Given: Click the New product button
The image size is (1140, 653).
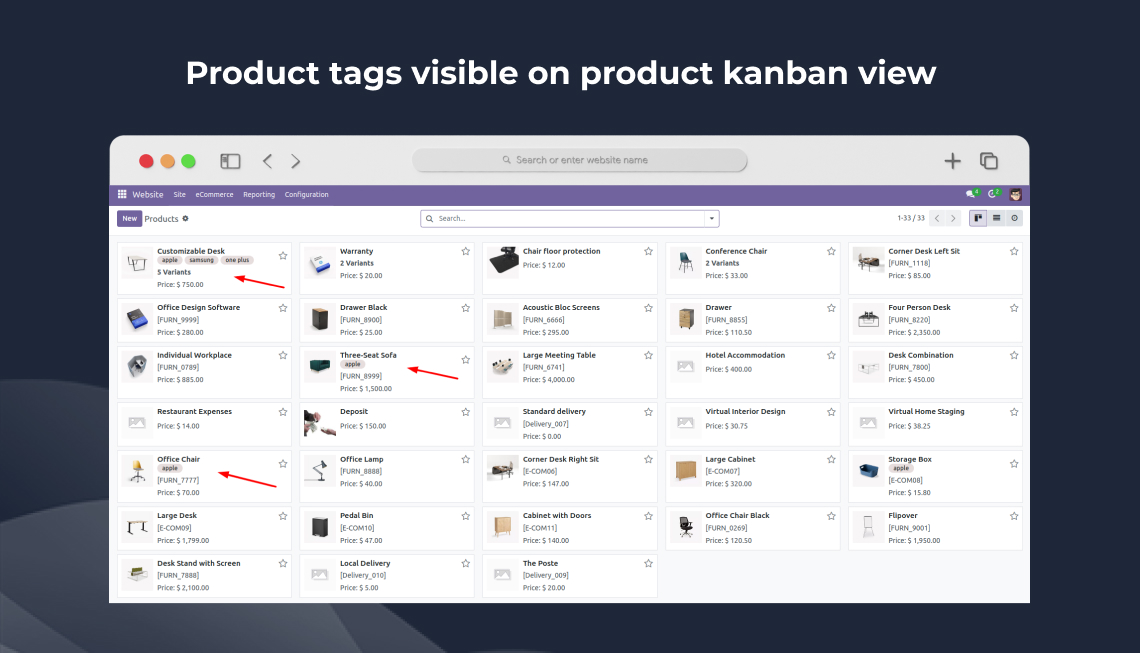Looking at the screenshot, I should [x=129, y=218].
